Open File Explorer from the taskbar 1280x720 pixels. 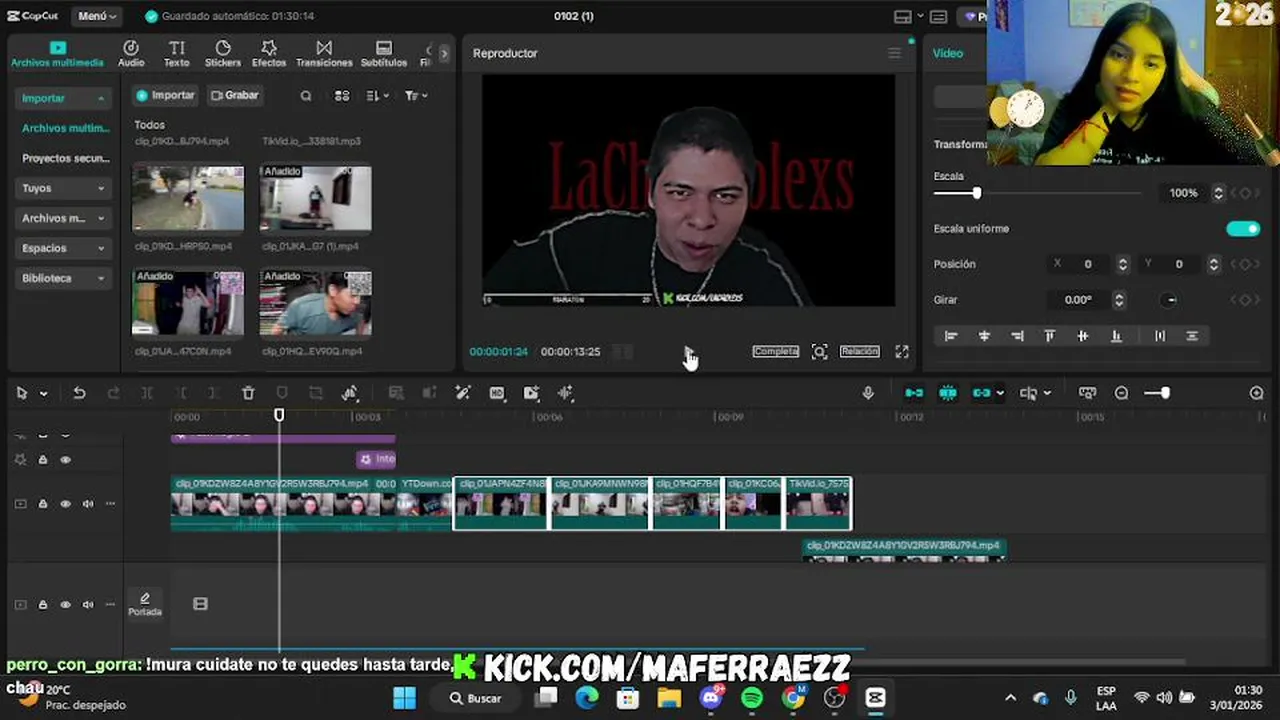(669, 698)
